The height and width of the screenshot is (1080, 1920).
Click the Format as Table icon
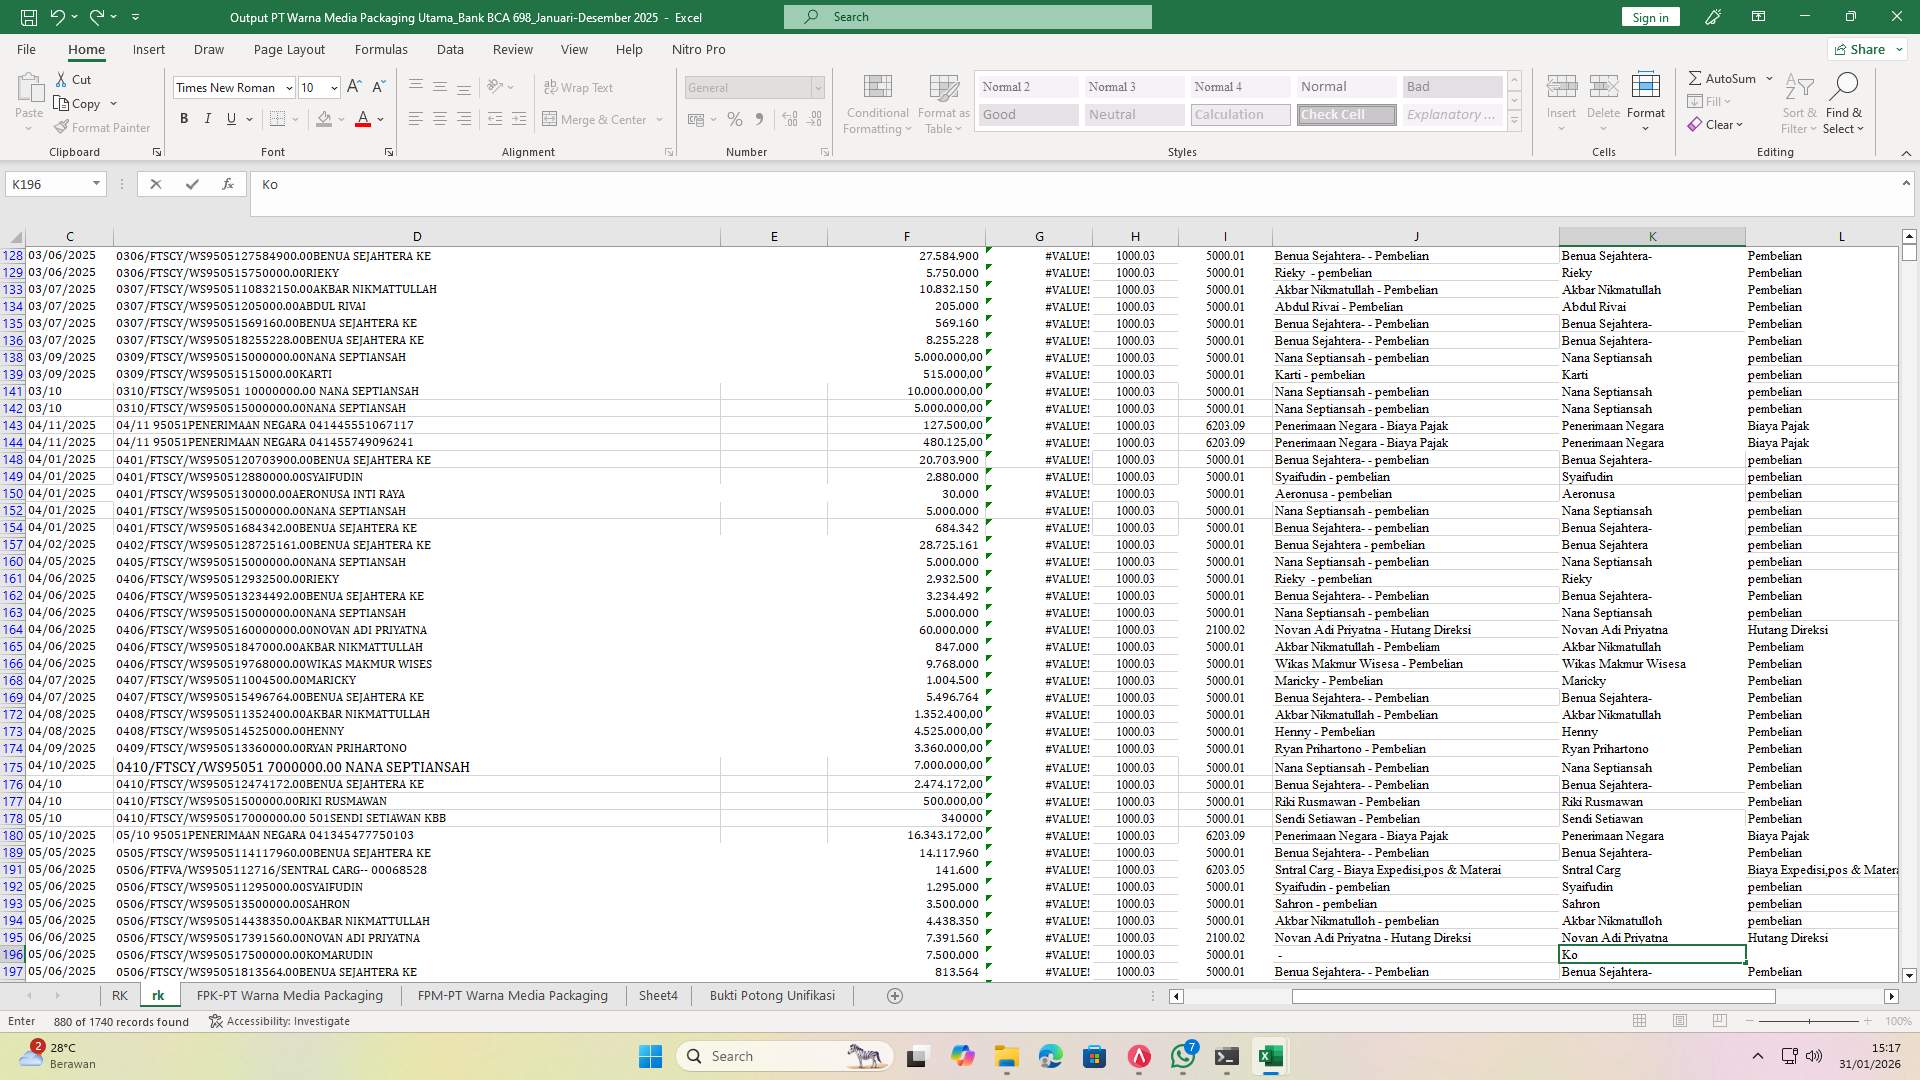941,103
